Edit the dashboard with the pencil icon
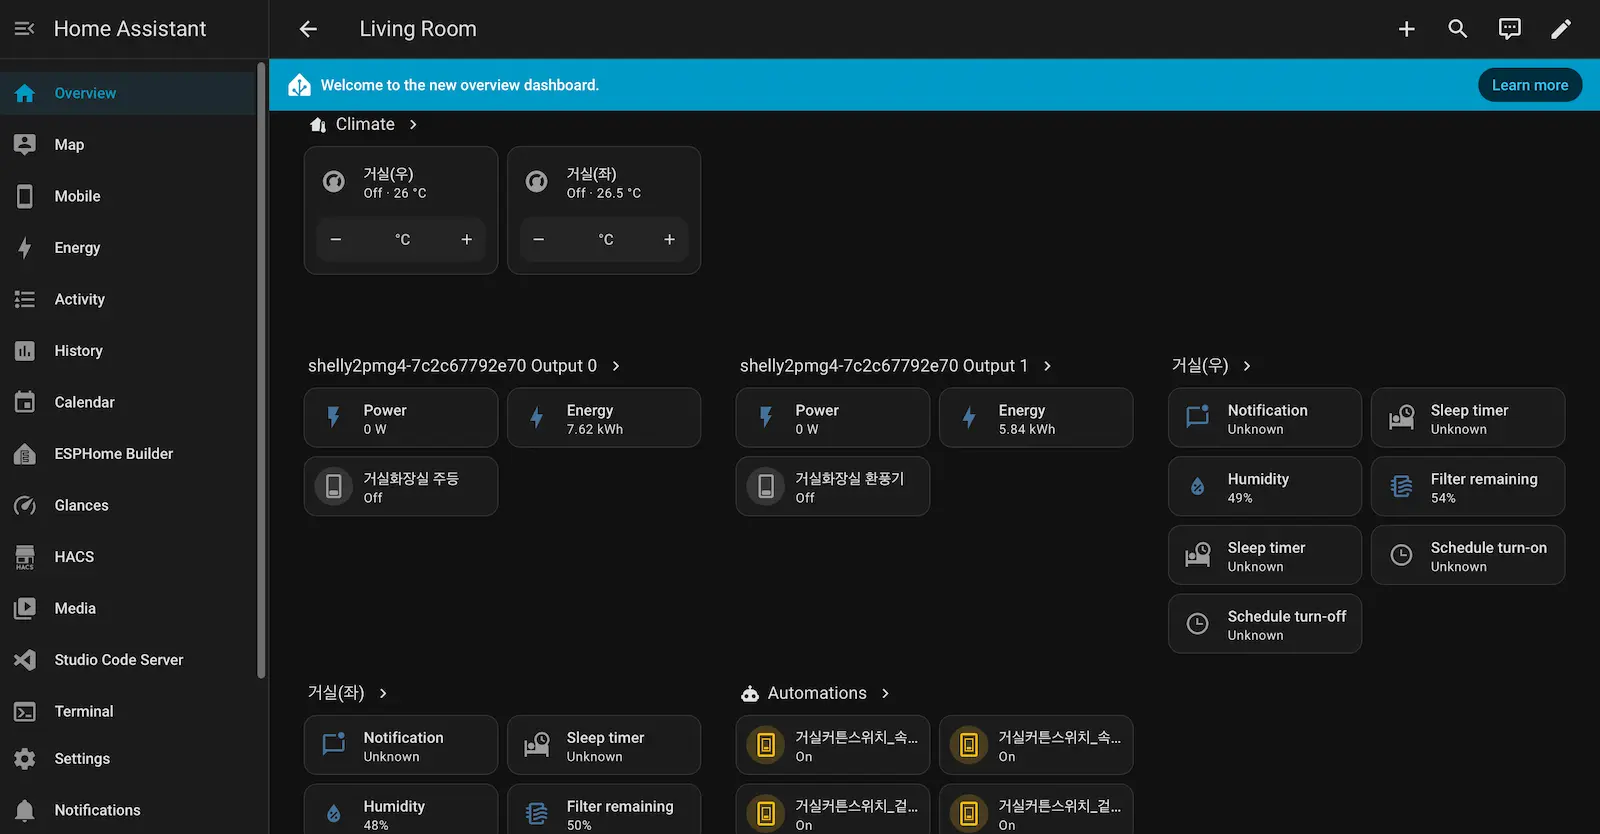 [1561, 29]
